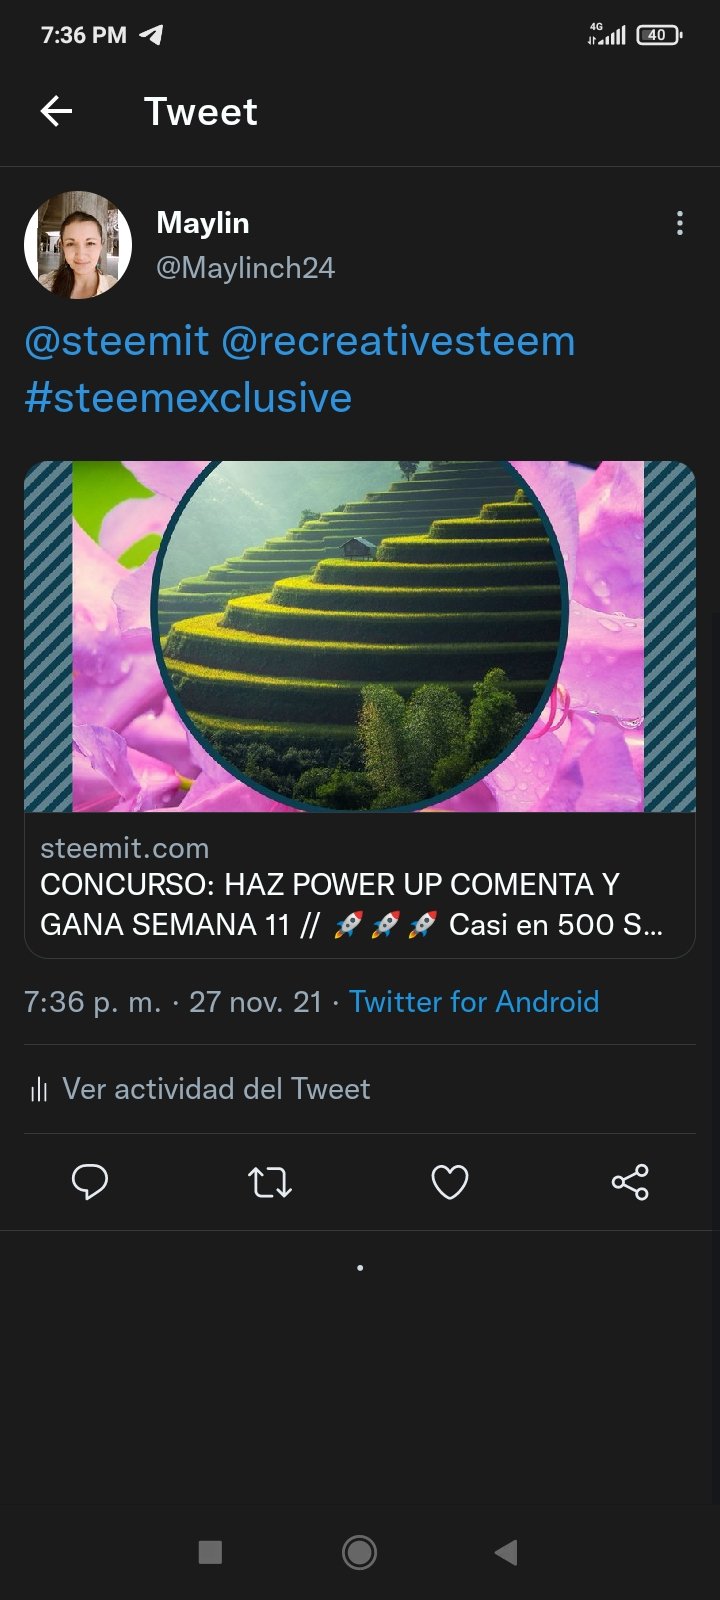Open Maylin's profile picture
Screen dimensions: 720x1600
tap(78, 245)
